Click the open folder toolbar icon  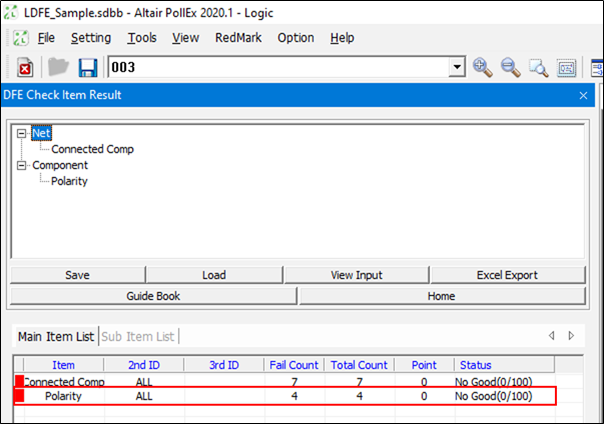58,68
